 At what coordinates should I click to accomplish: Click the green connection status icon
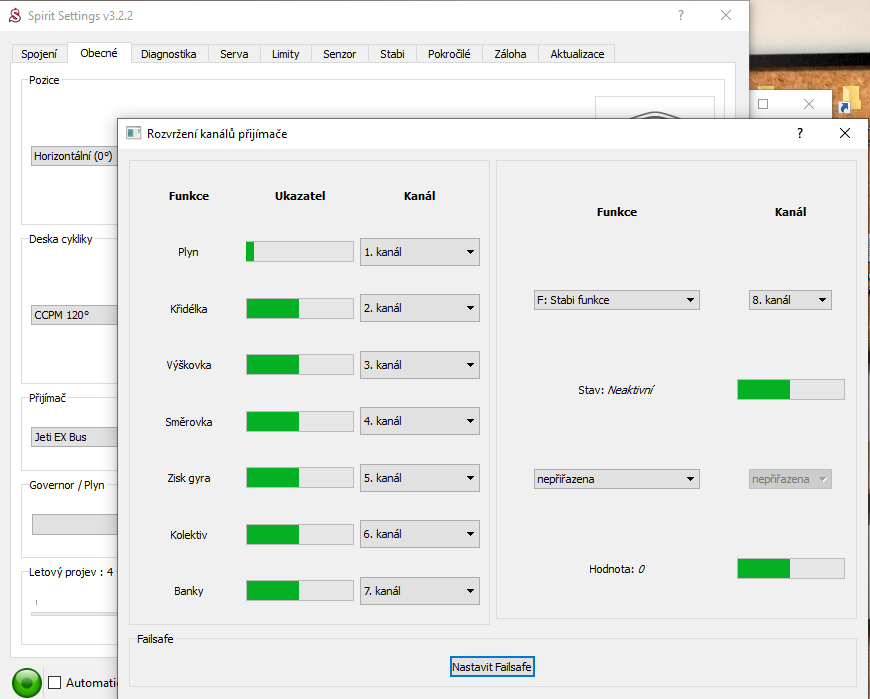(26, 682)
